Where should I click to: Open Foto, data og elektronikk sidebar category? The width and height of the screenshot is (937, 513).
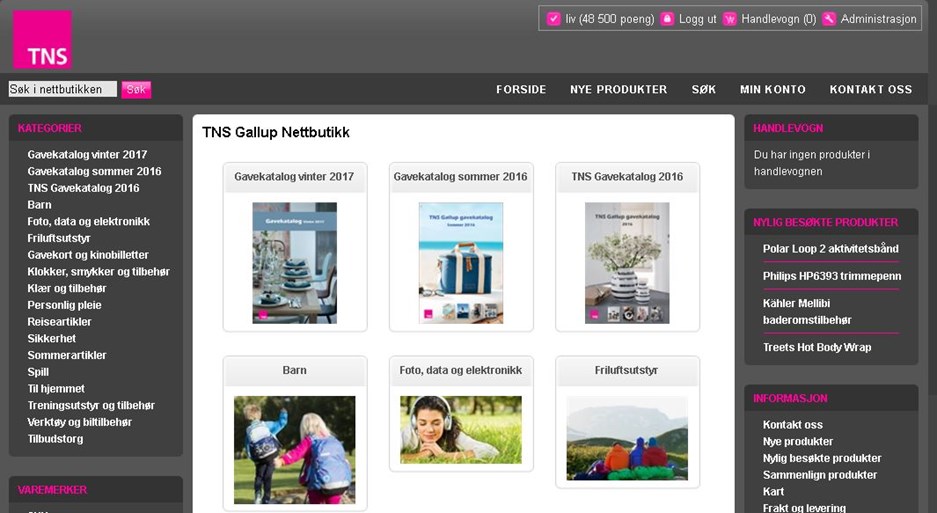pyautogui.click(x=88, y=221)
